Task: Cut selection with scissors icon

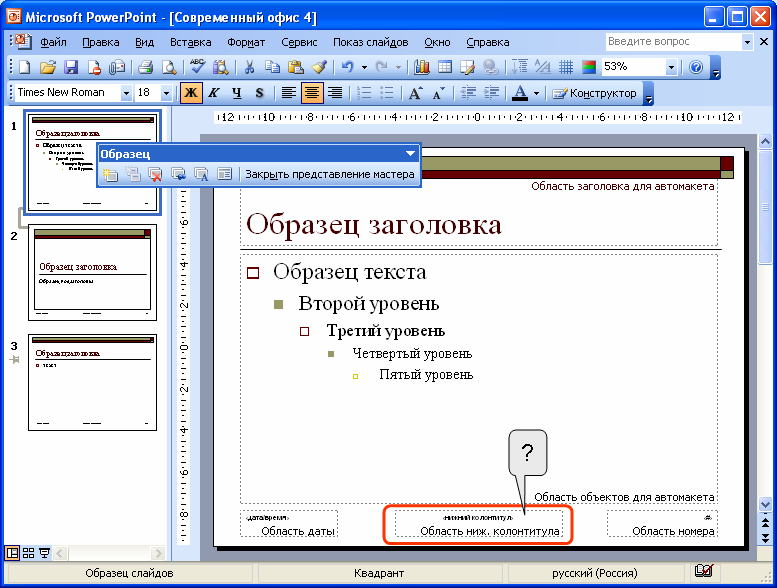Action: (249, 67)
